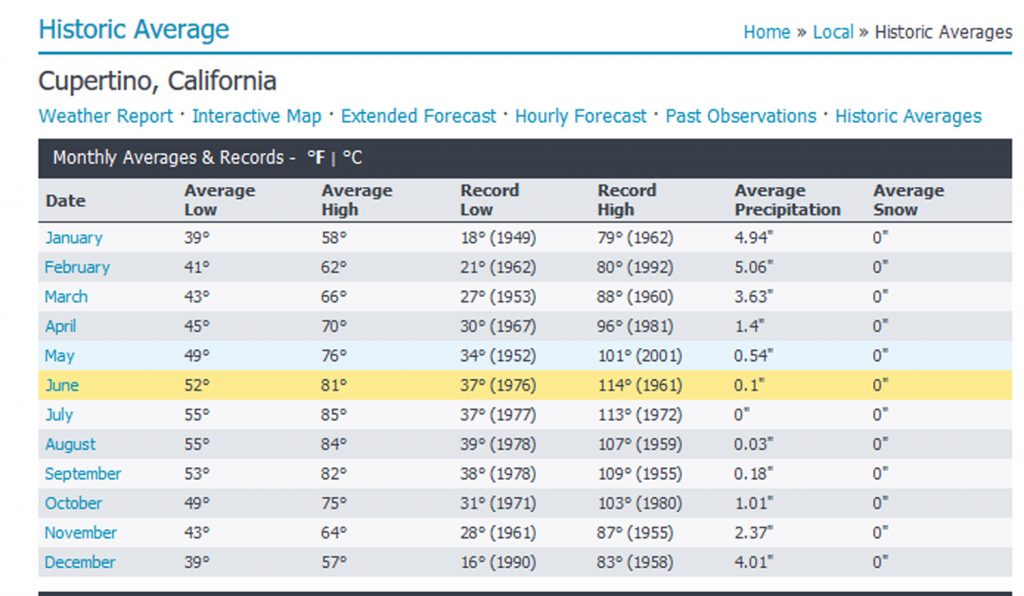Go to the Interactive Map page
1024x596 pixels.
click(x=257, y=116)
